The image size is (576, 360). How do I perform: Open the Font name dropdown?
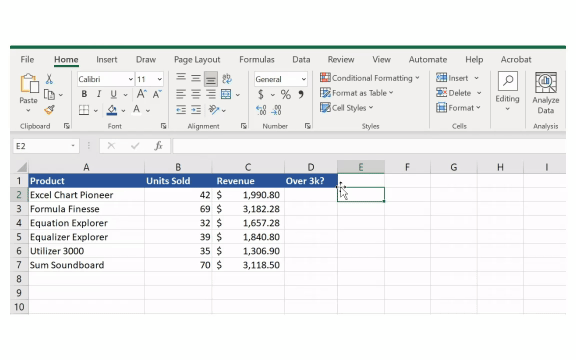(130, 79)
